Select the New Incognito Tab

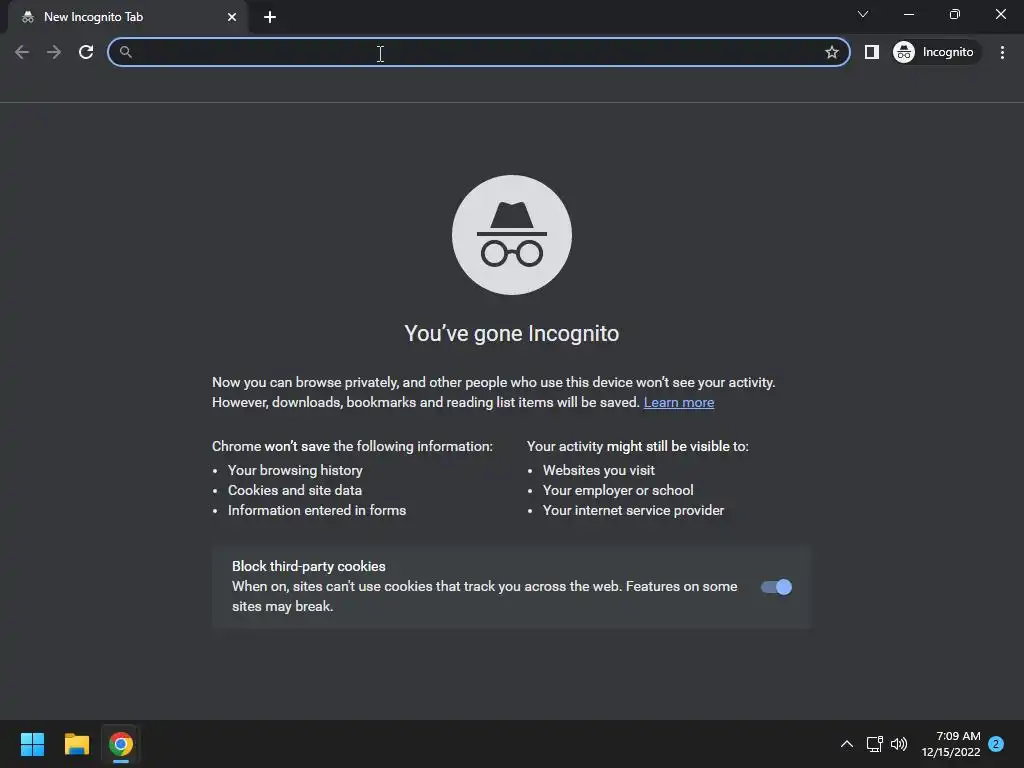(127, 17)
